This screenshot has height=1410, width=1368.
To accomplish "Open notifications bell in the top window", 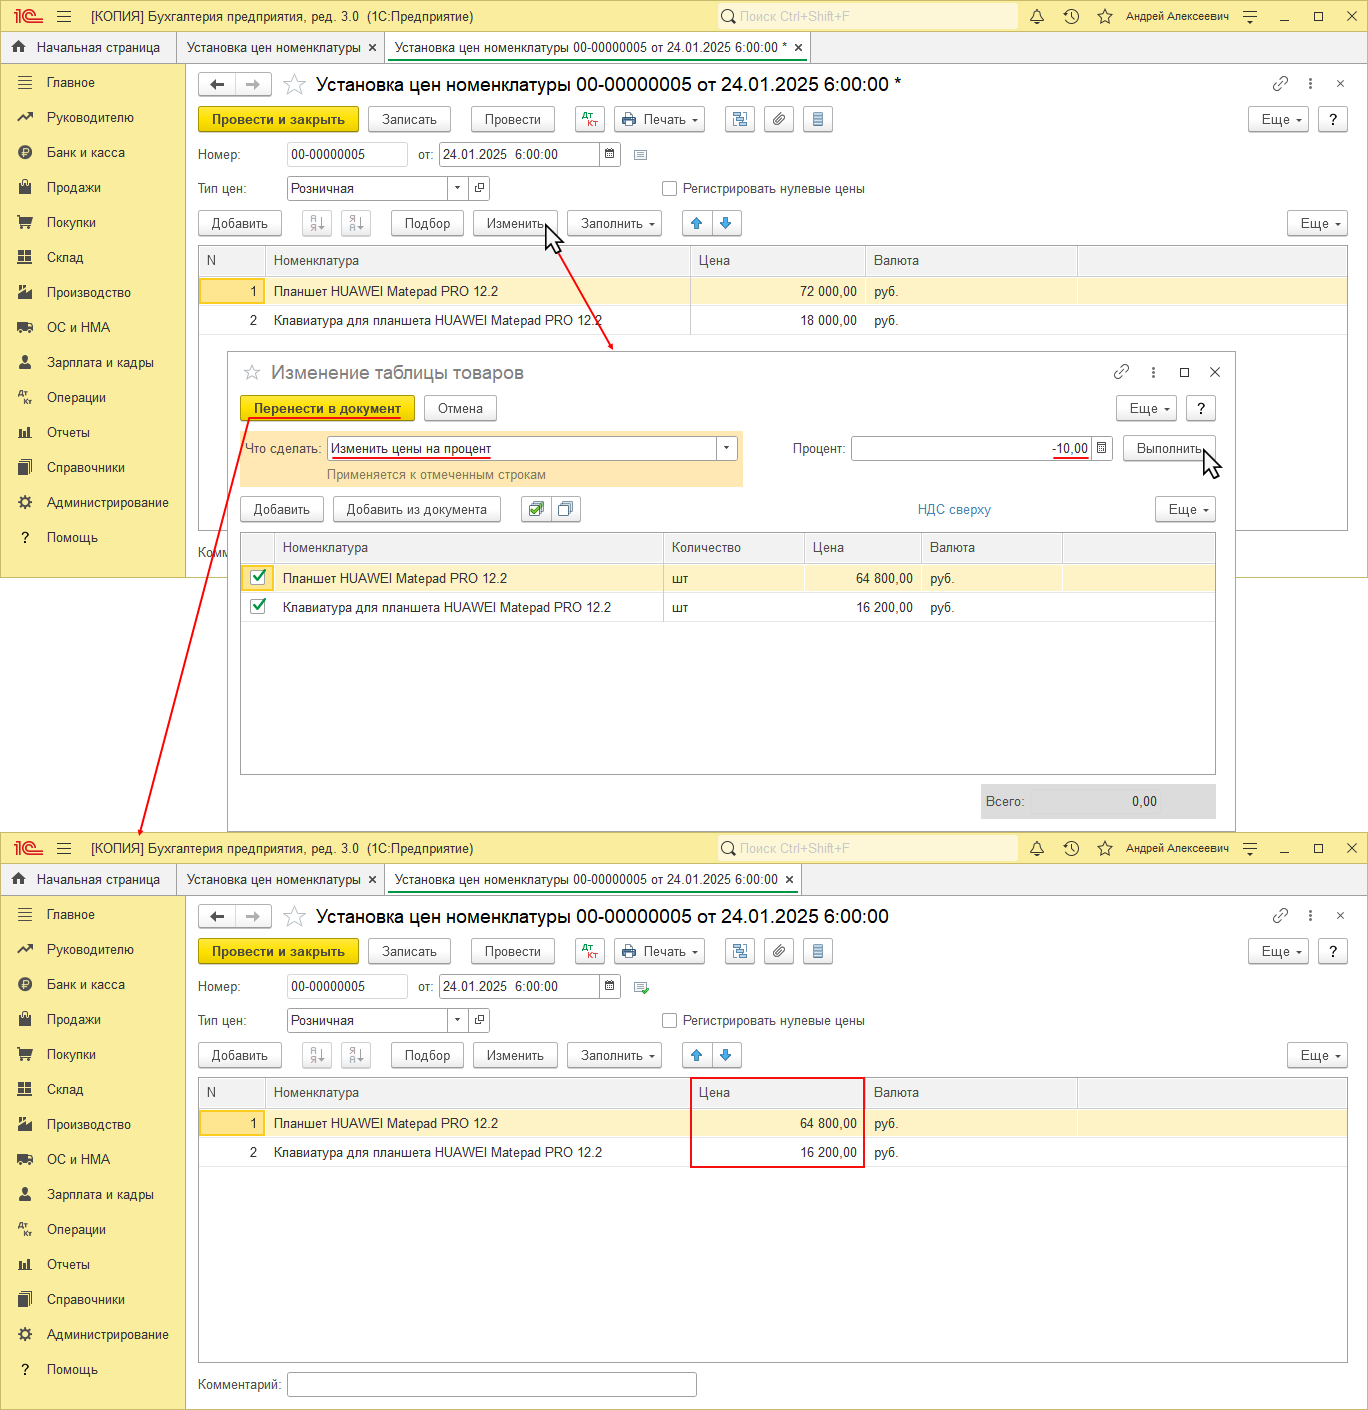I will tap(1037, 16).
